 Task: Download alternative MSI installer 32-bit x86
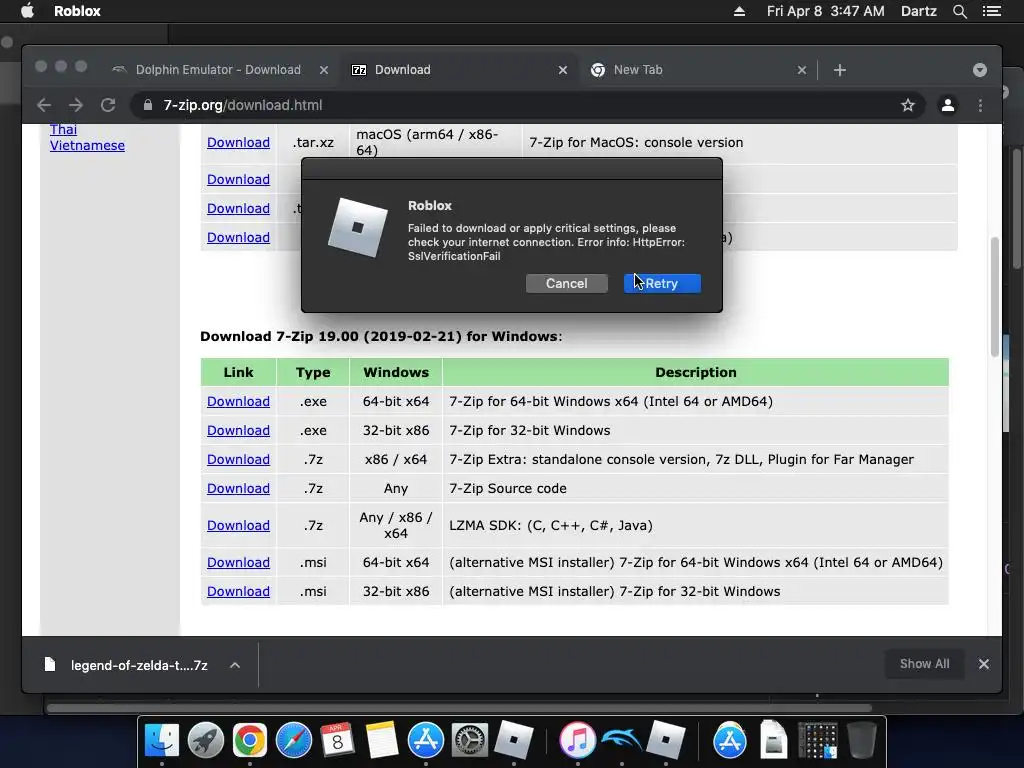pyautogui.click(x=238, y=592)
